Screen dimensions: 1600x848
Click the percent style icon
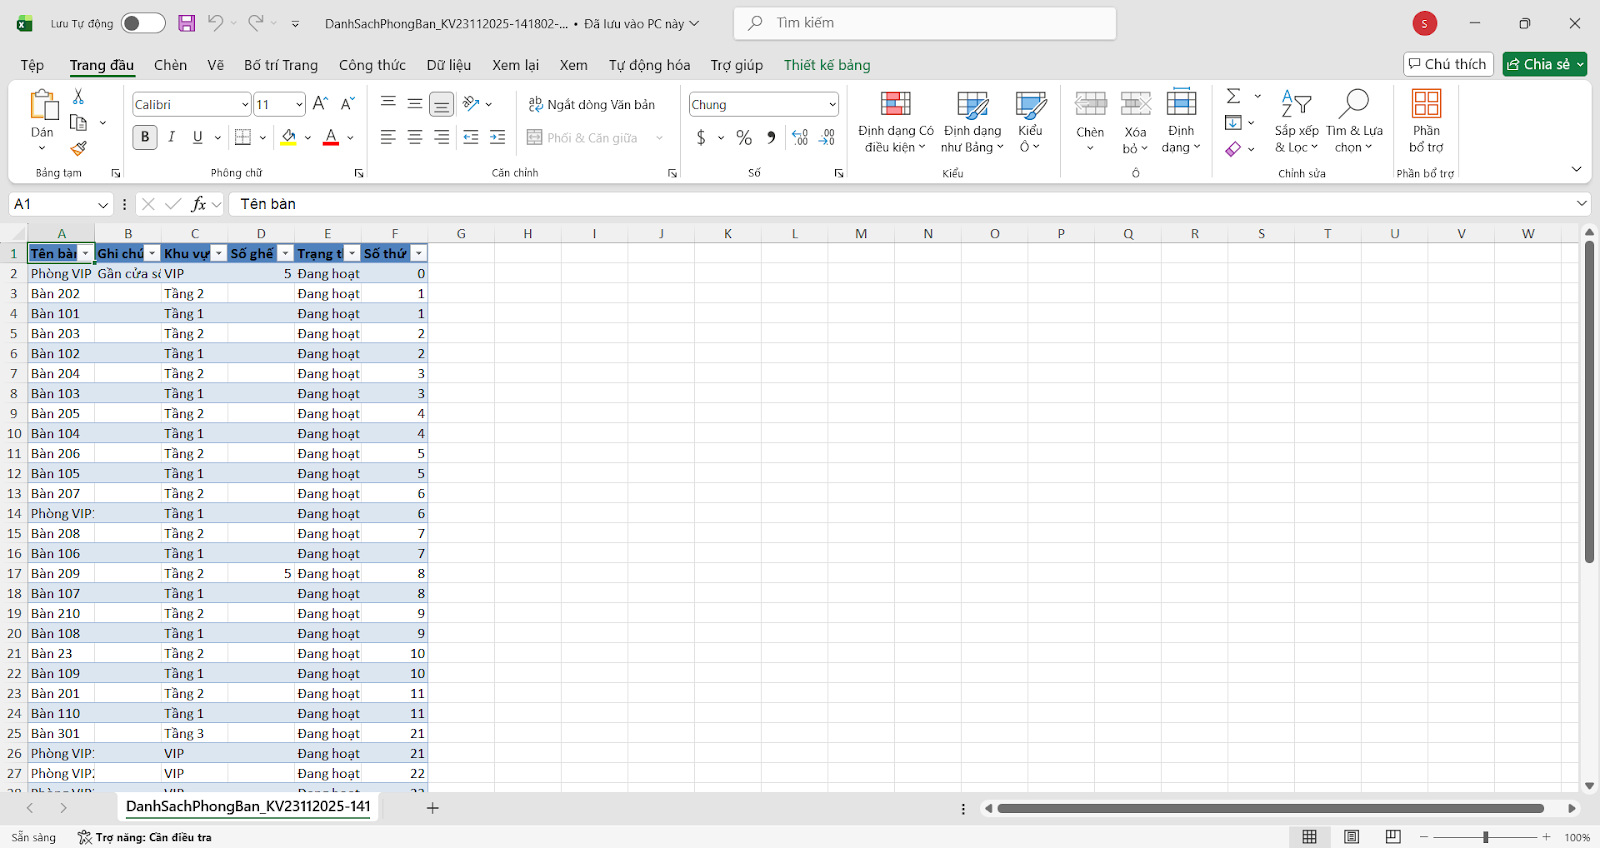(744, 137)
